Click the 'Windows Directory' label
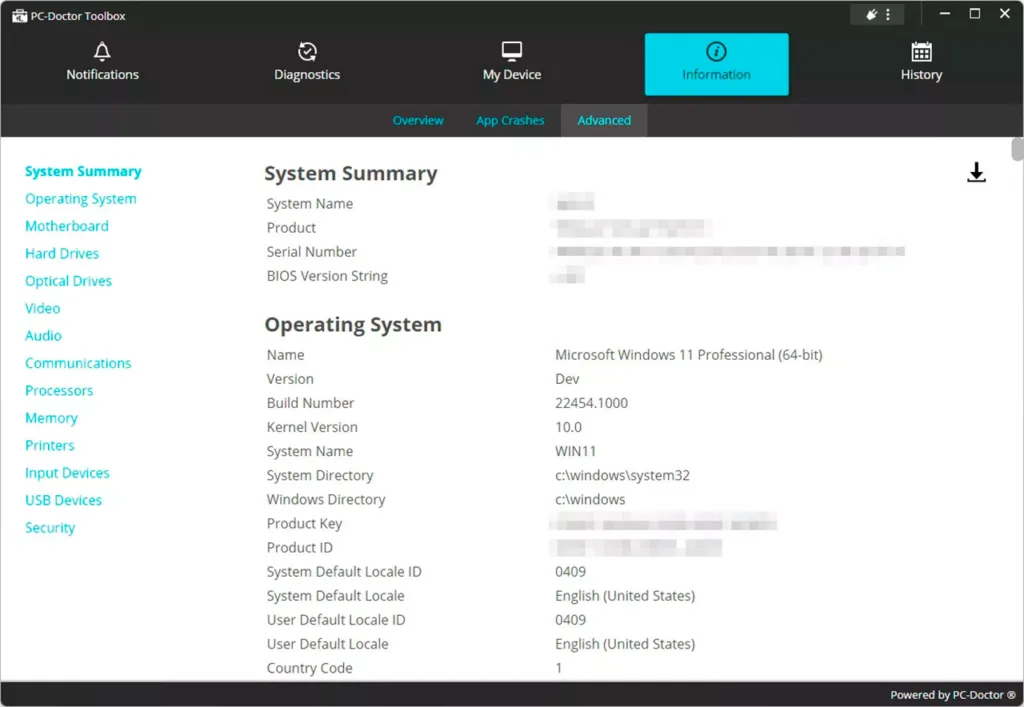1024x707 pixels. click(x=325, y=499)
